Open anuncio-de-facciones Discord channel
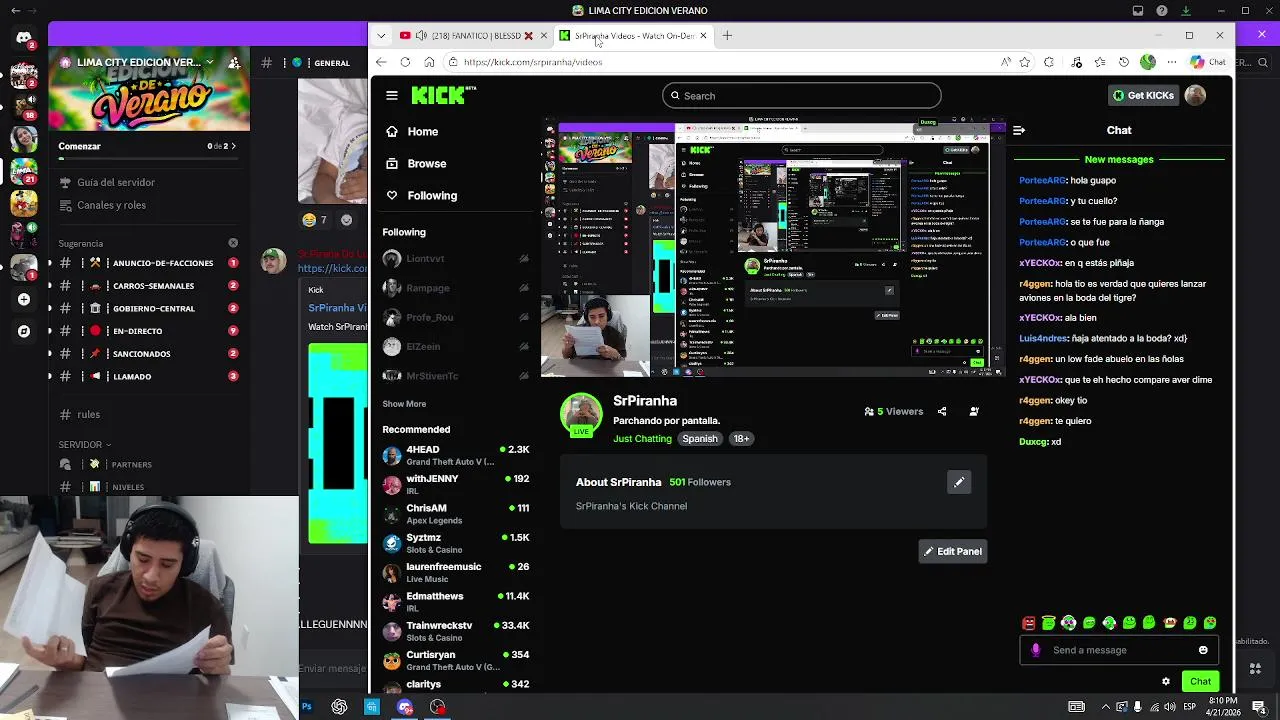The height and width of the screenshot is (720, 1280). (x=150, y=263)
